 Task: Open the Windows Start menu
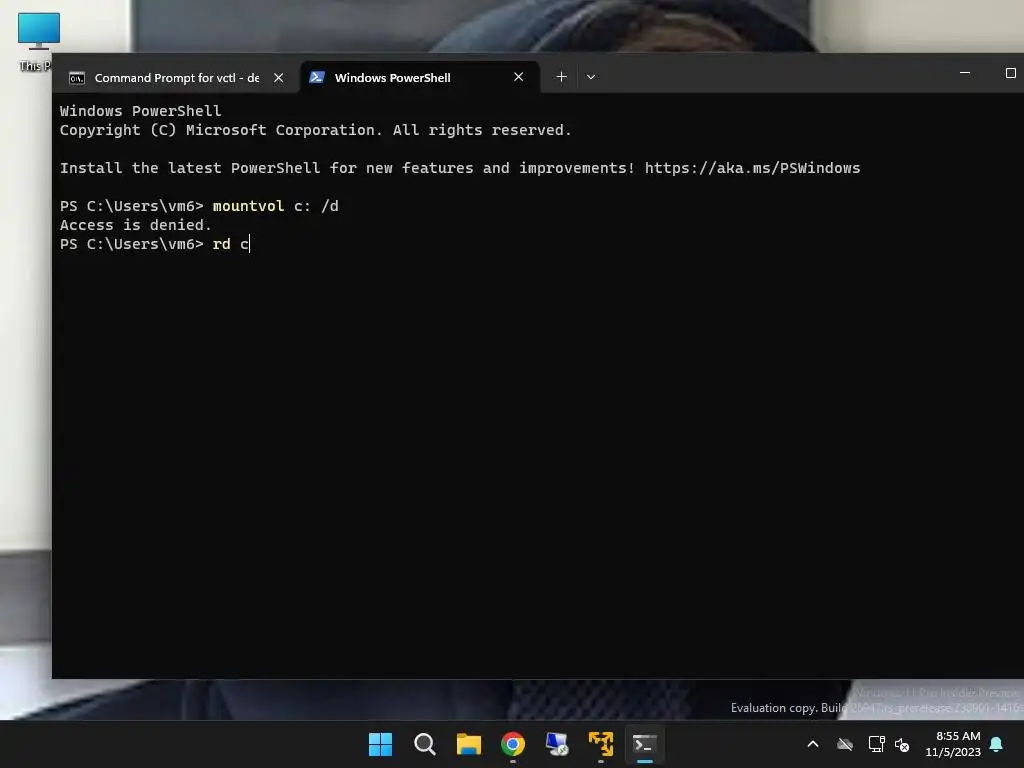tap(380, 744)
